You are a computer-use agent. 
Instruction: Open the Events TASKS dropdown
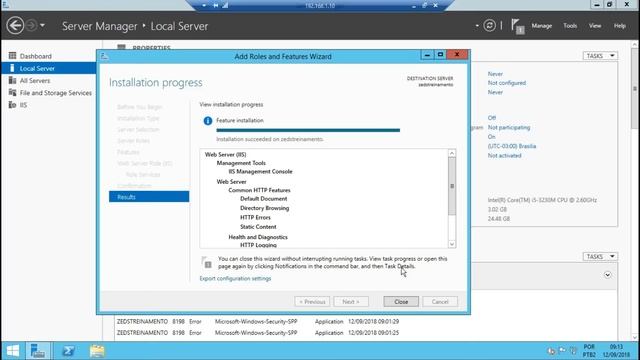point(600,256)
